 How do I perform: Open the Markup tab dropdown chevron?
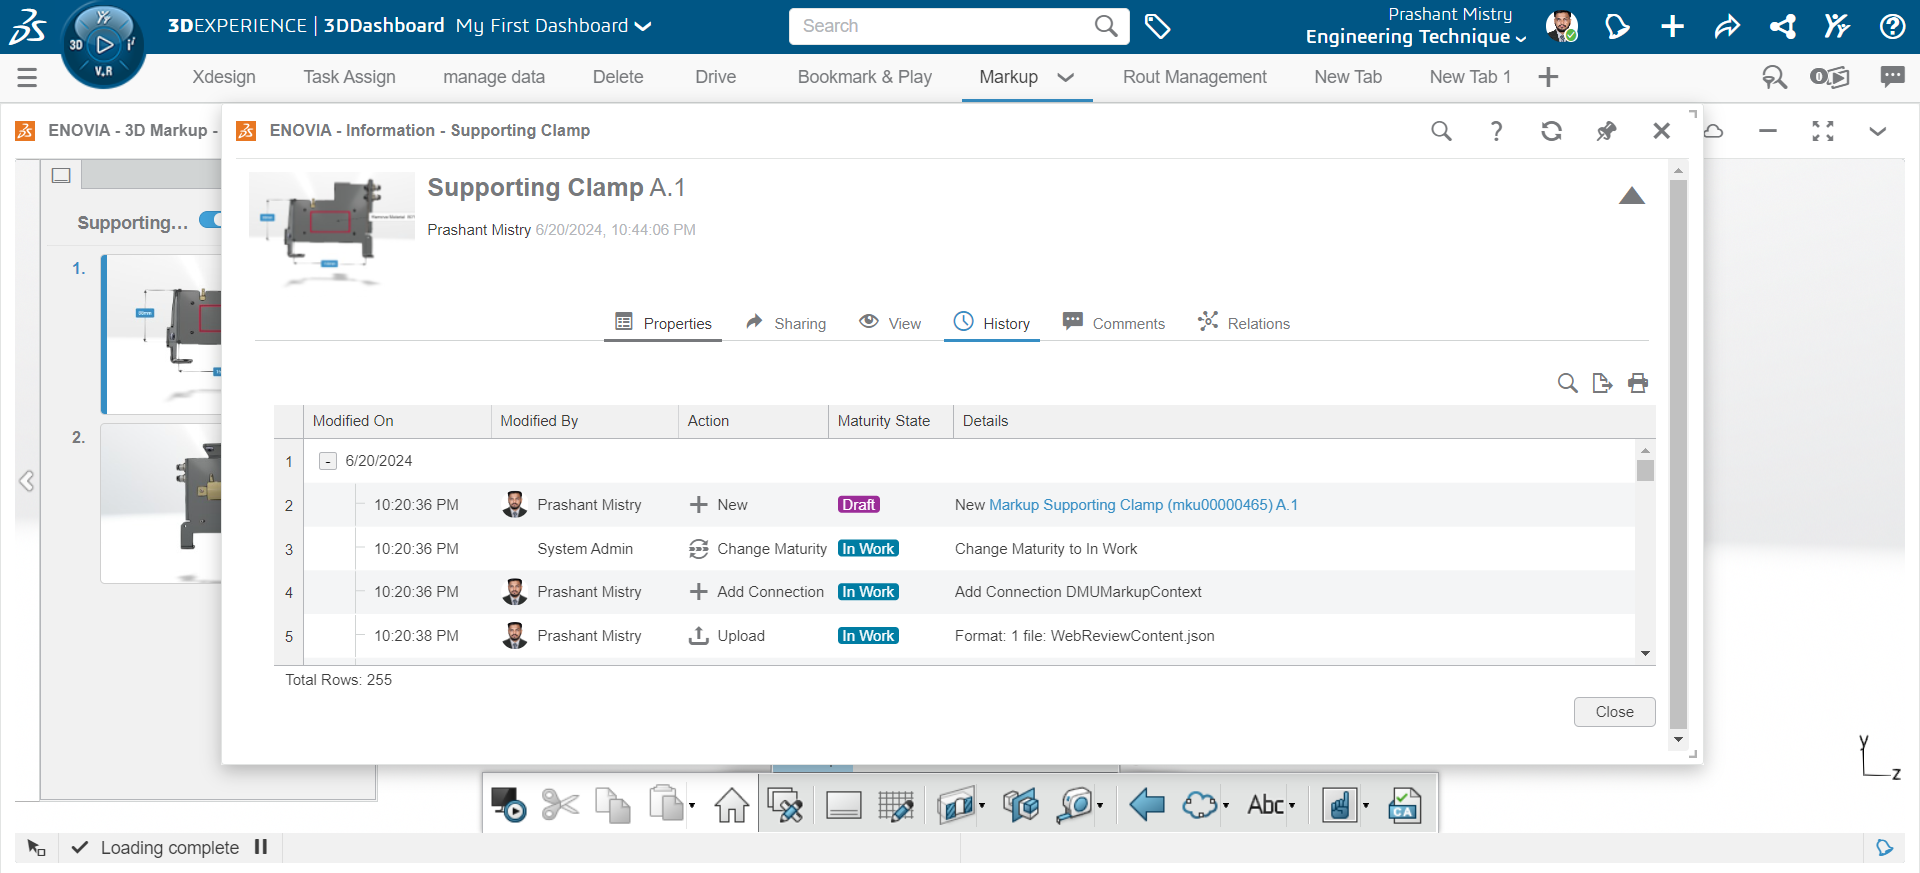click(x=1066, y=77)
